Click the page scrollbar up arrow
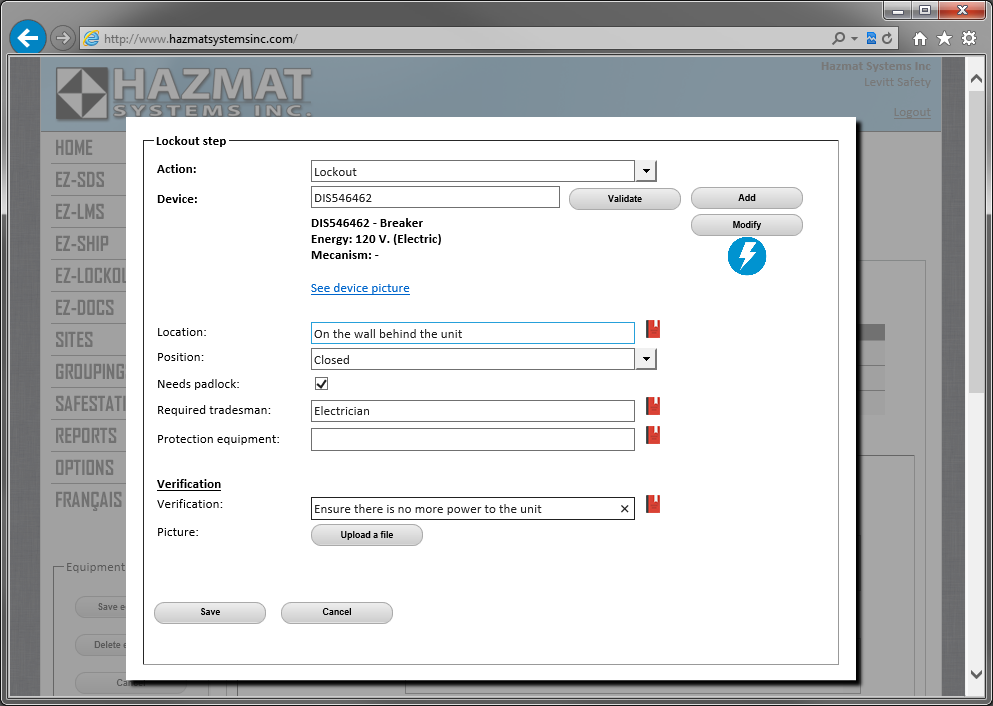The width and height of the screenshot is (993, 706). coord(976,79)
